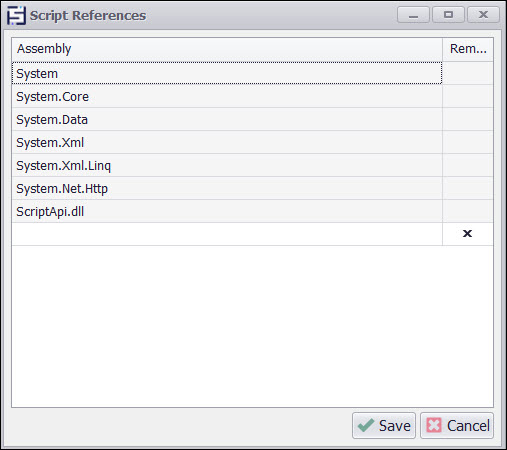Close the Script References dialog

coord(483,15)
